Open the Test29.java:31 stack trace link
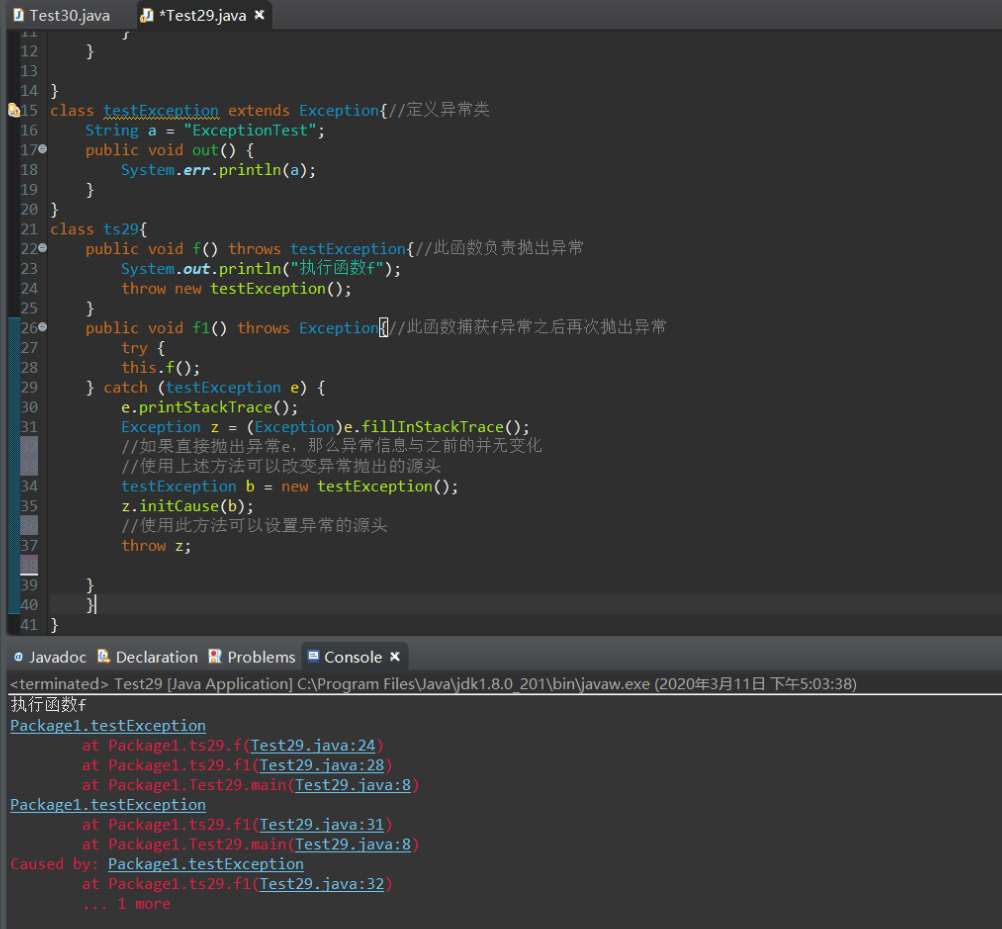This screenshot has height=929, width=1002. 322,825
